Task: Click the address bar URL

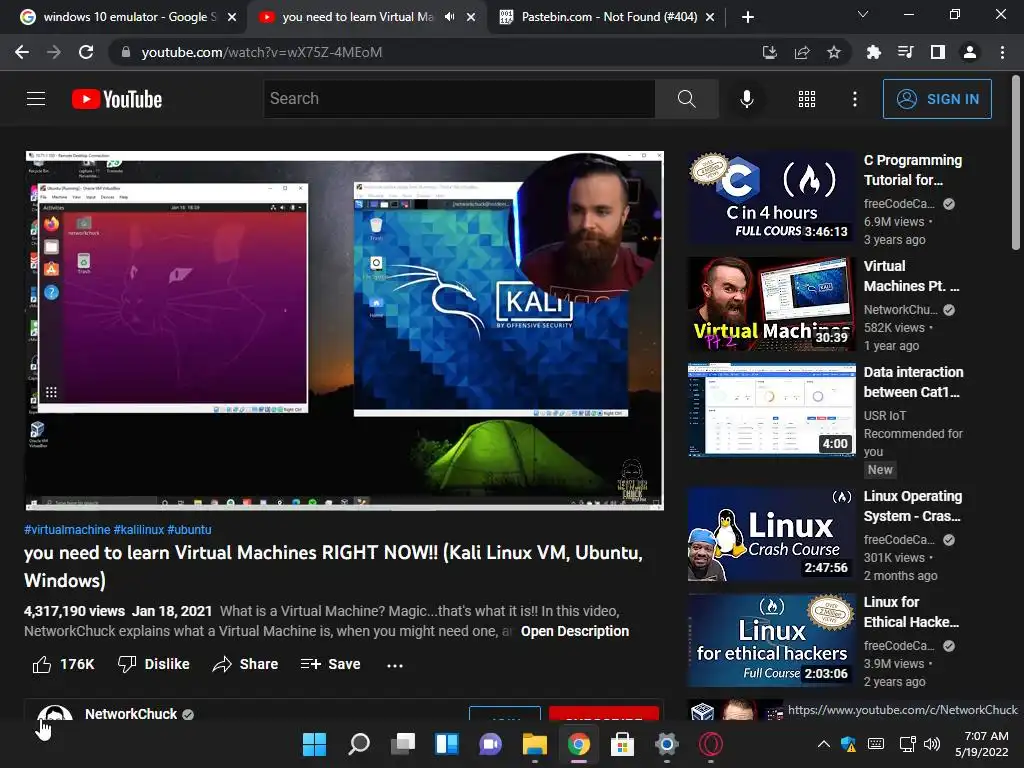Action: pyautogui.click(x=261, y=52)
